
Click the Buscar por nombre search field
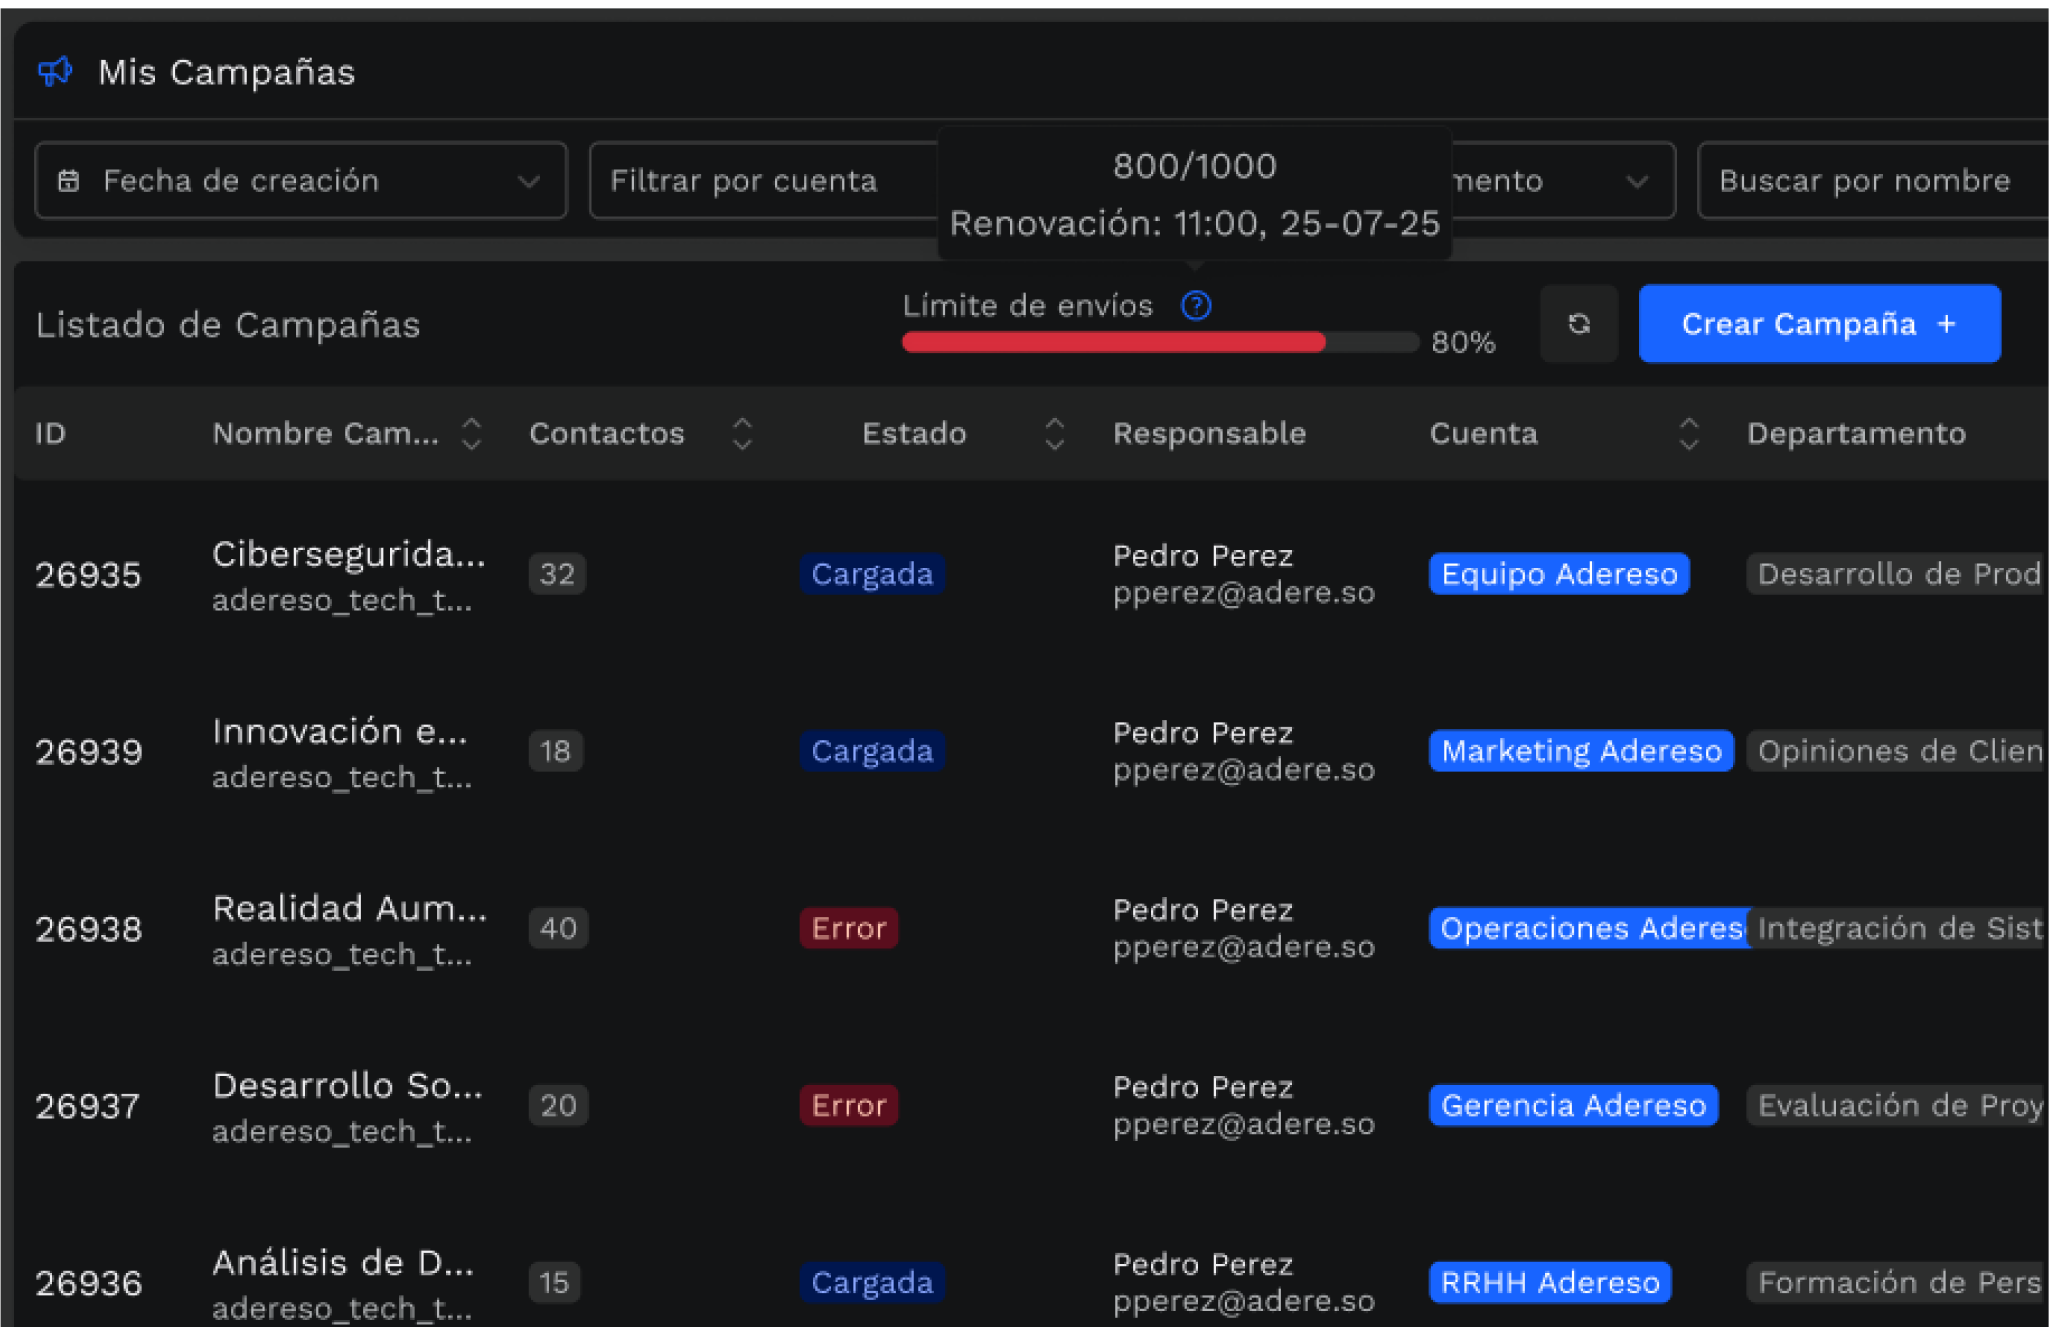(x=1870, y=181)
